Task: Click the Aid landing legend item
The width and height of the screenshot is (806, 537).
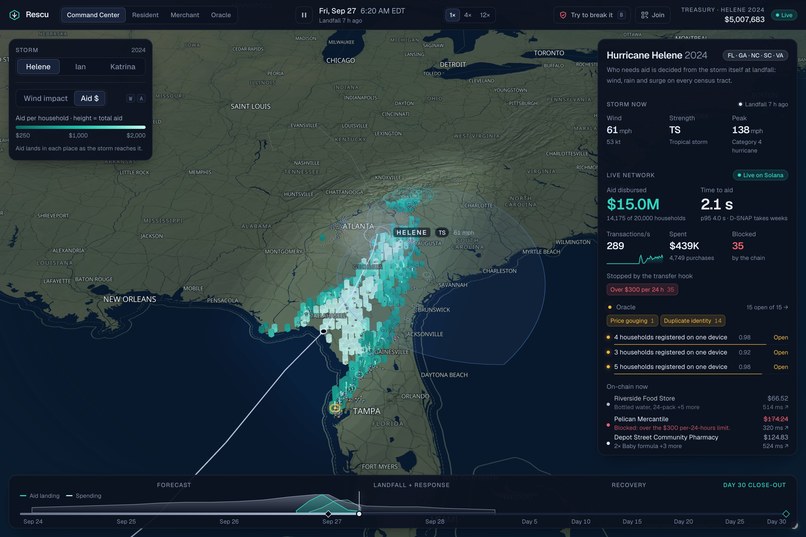Action: tap(40, 496)
